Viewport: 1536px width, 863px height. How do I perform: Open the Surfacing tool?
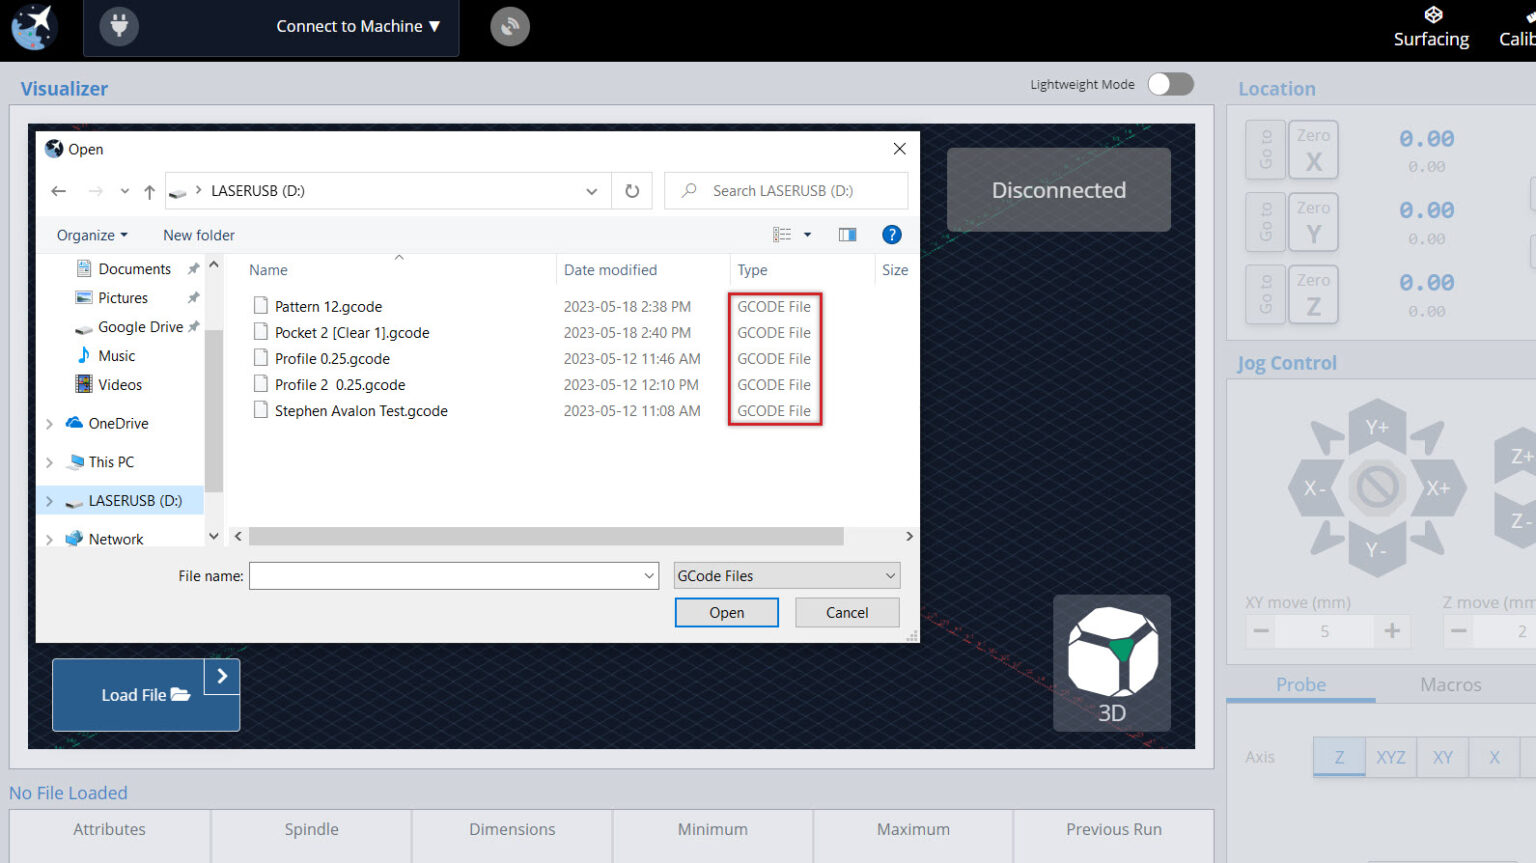(1431, 27)
